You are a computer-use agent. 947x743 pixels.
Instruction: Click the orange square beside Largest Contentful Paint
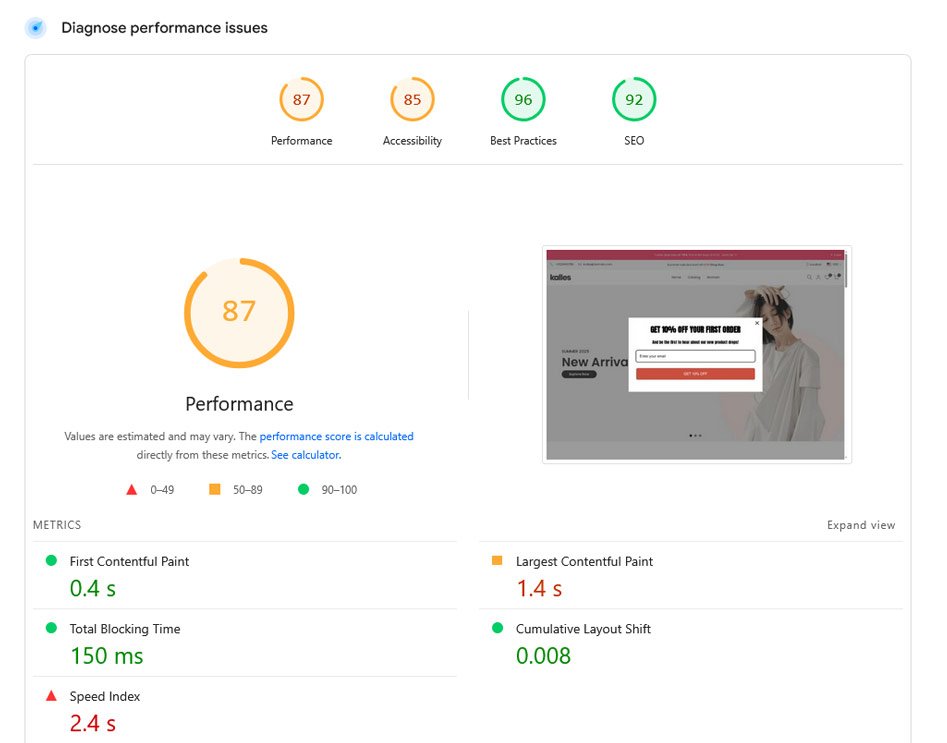point(497,561)
